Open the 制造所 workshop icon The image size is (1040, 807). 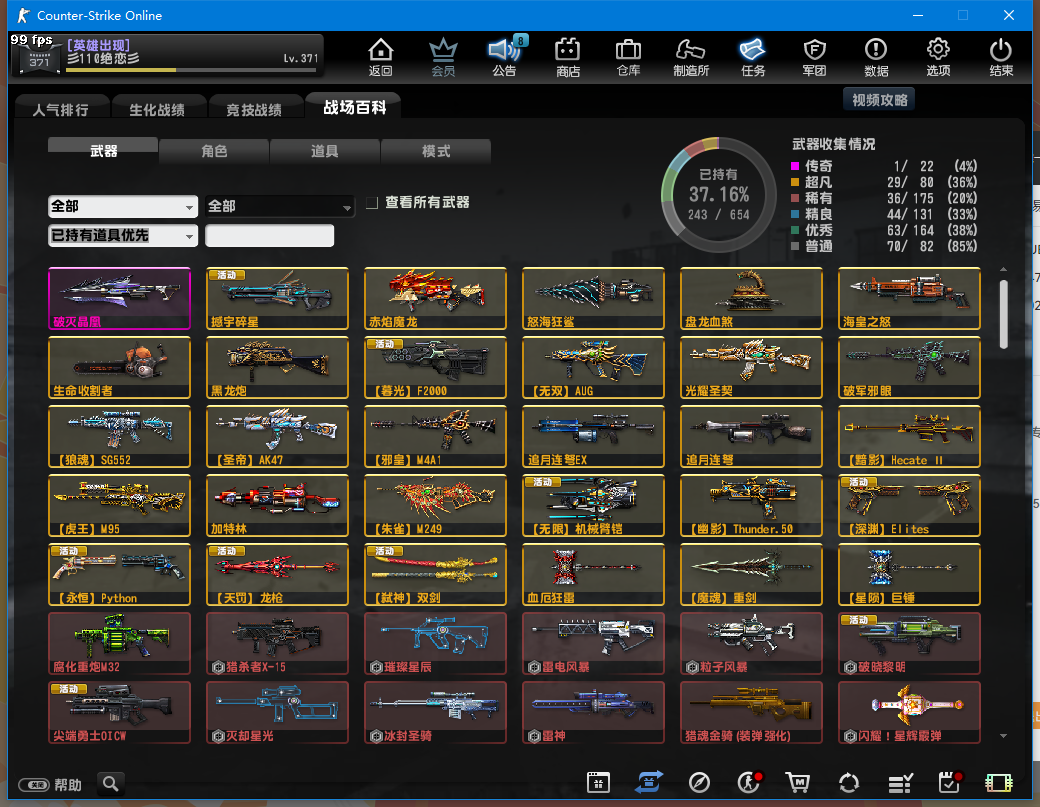click(x=690, y=57)
